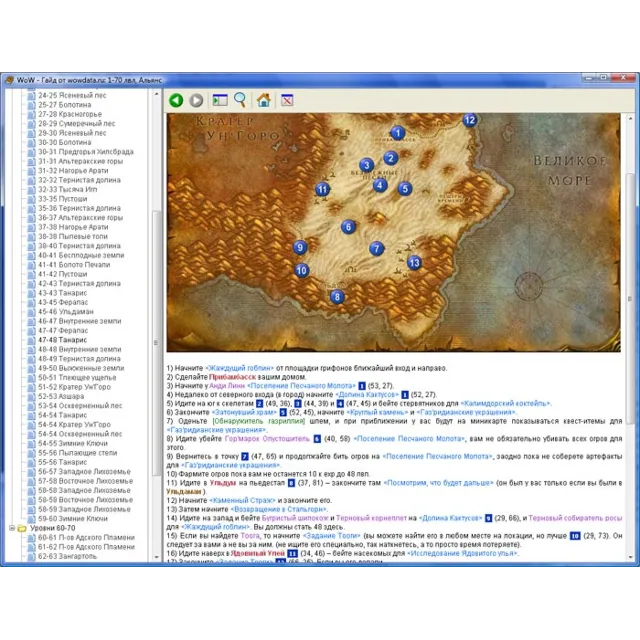Viewport: 640px width, 640px height.
Task: Open «Посмотрим, что будет дальше» link
Action: pyautogui.click(x=438, y=483)
